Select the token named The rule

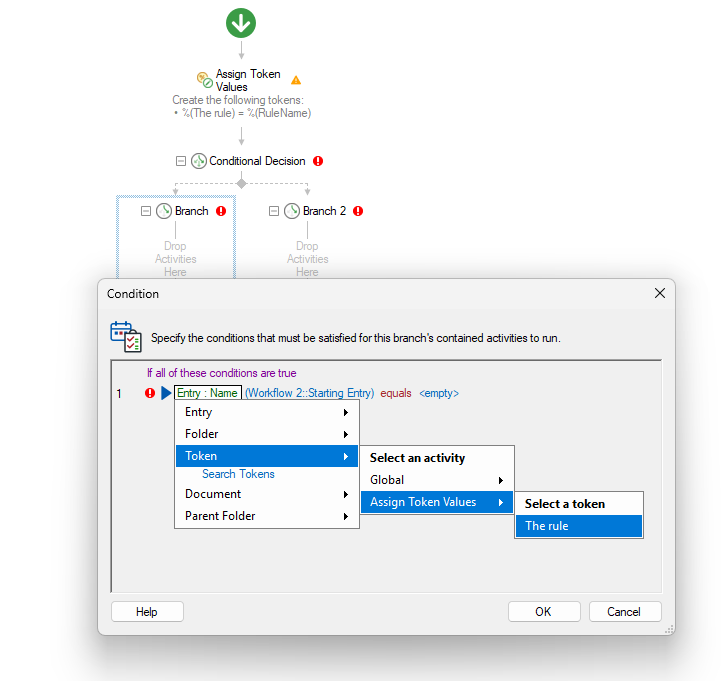[579, 526]
